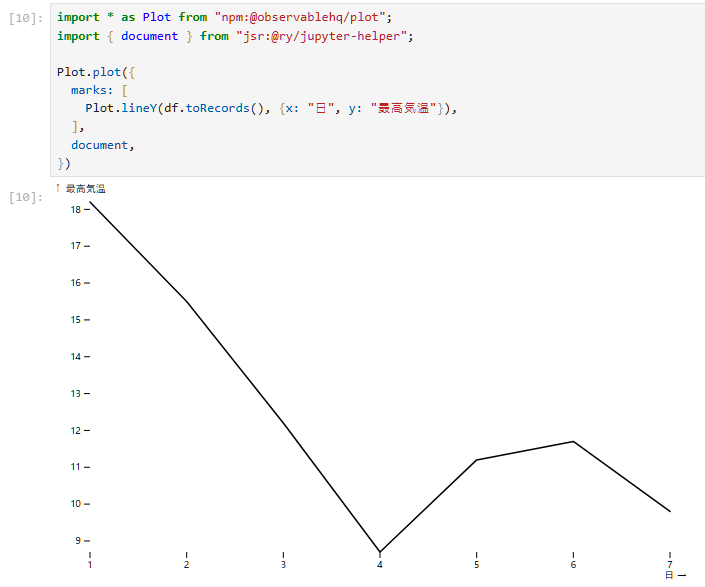Image resolution: width=705 pixels, height=587 pixels.
Task: Click y-axis tick label 15
Action: pos(76,320)
